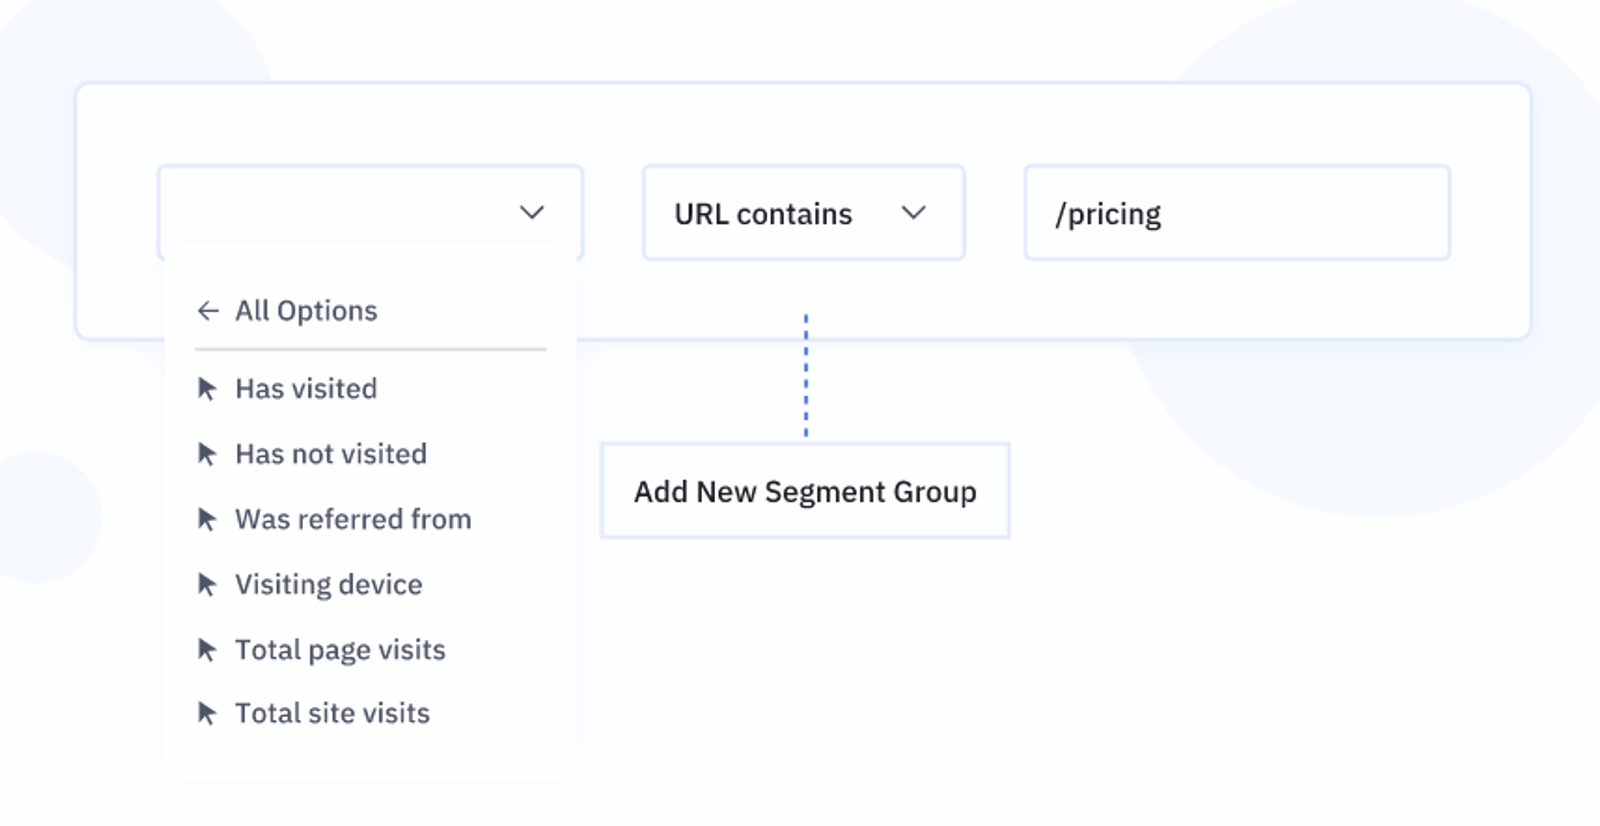This screenshot has height=826, width=1600.
Task: Choose Was referred from option
Action: (352, 519)
